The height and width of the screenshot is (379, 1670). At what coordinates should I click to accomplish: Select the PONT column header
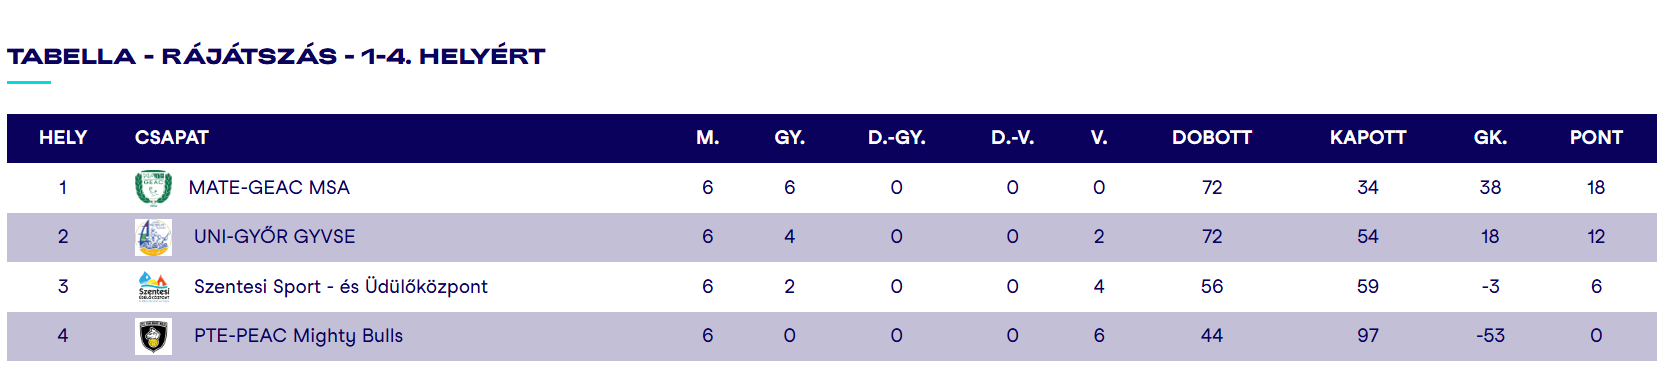(1596, 138)
